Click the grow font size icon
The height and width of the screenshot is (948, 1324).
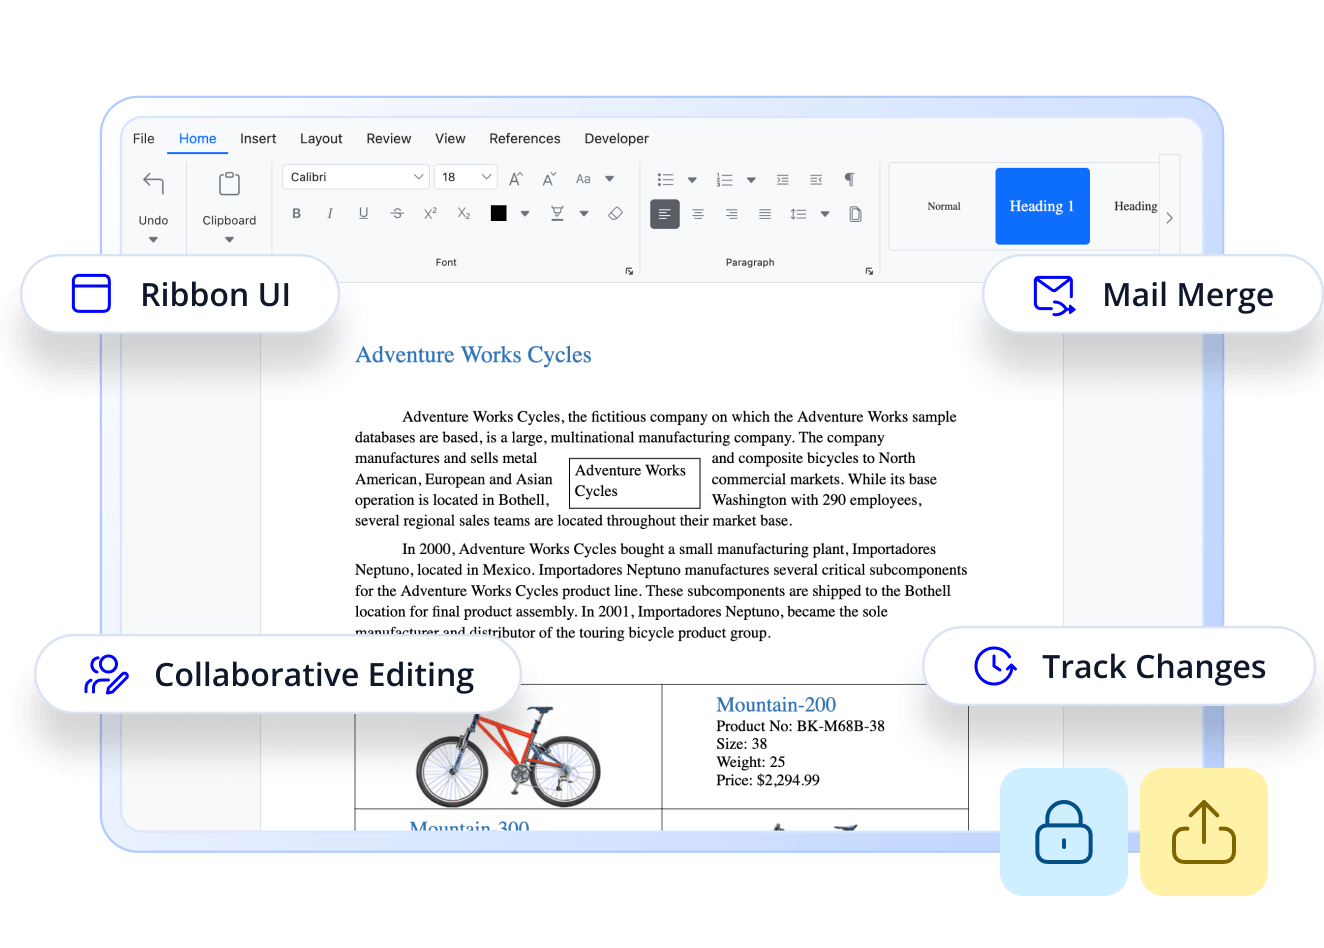516,179
